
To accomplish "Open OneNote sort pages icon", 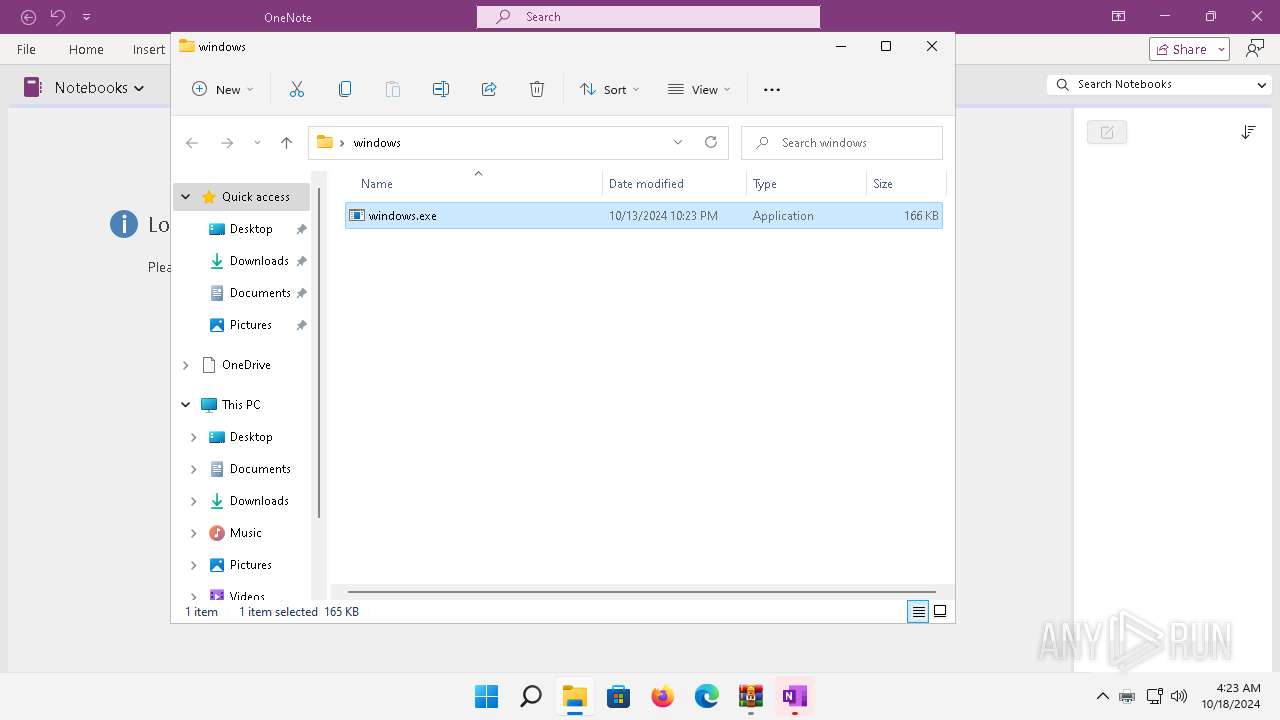I will [1248, 132].
